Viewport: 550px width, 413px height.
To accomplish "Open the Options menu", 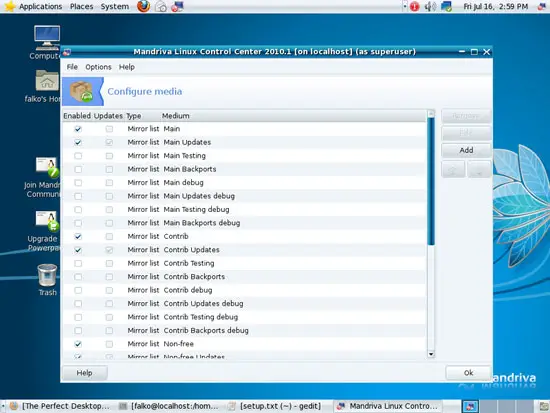I will click(x=98, y=67).
